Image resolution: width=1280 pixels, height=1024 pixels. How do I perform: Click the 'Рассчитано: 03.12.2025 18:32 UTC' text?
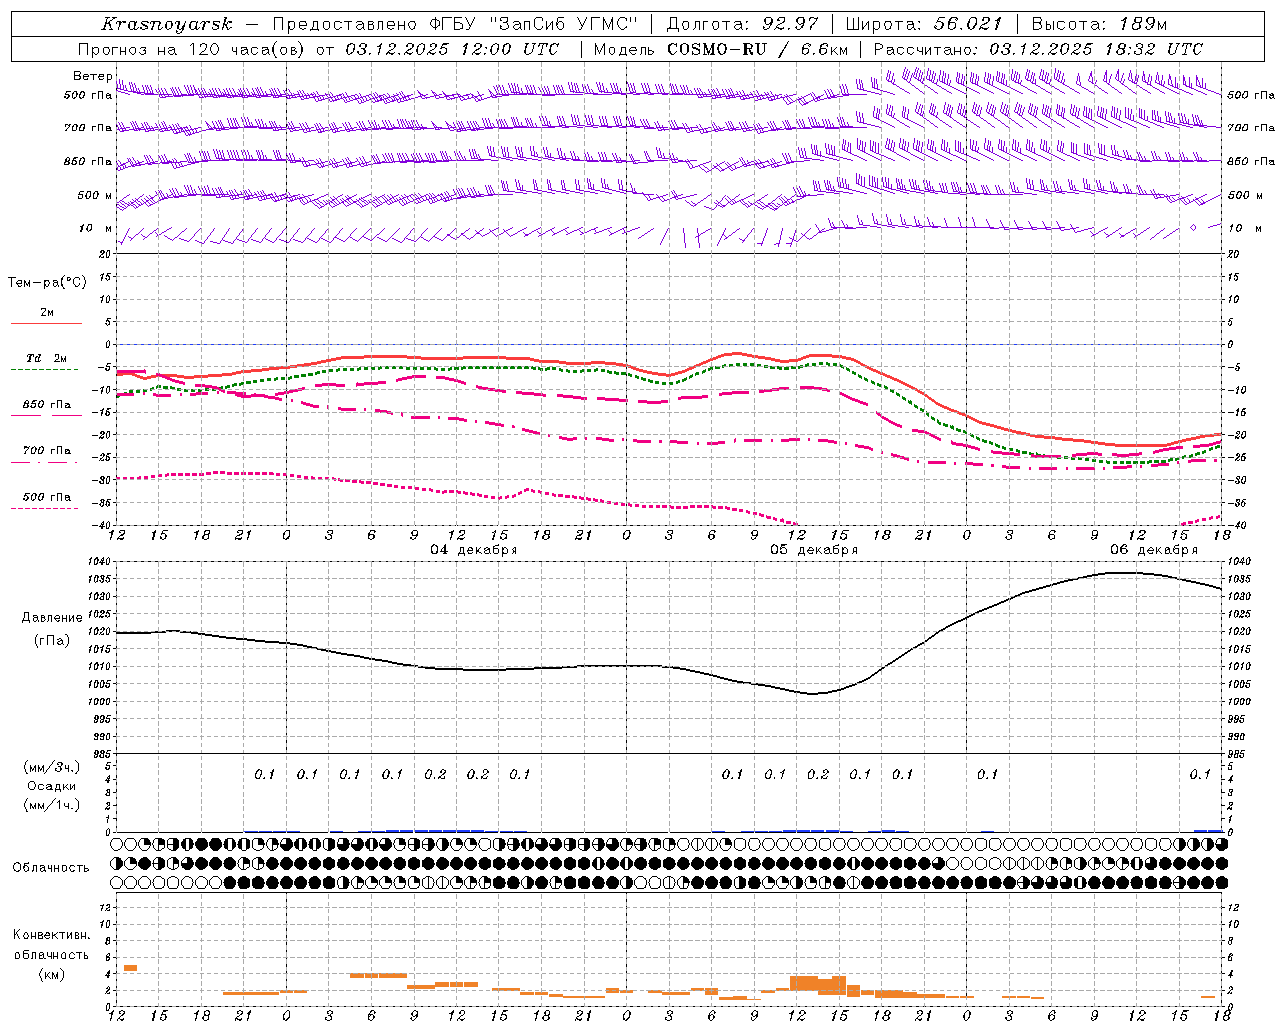[1038, 49]
